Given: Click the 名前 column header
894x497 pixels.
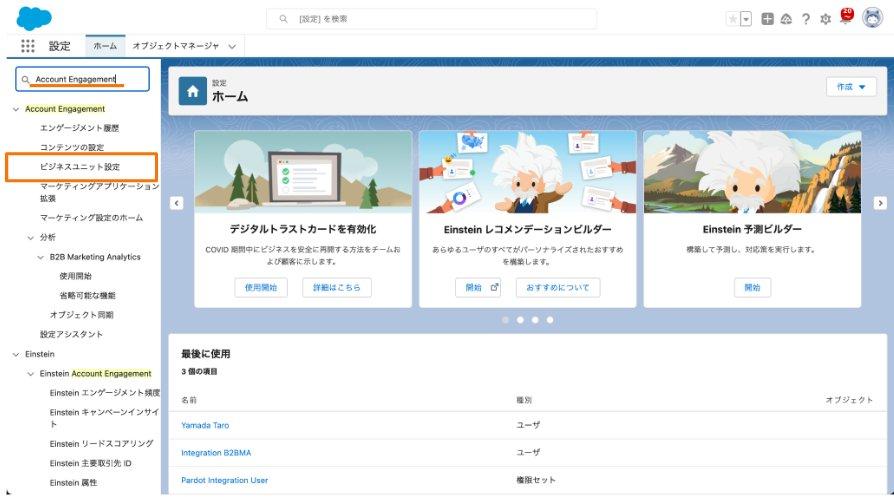Looking at the screenshot, I should [x=189, y=400].
